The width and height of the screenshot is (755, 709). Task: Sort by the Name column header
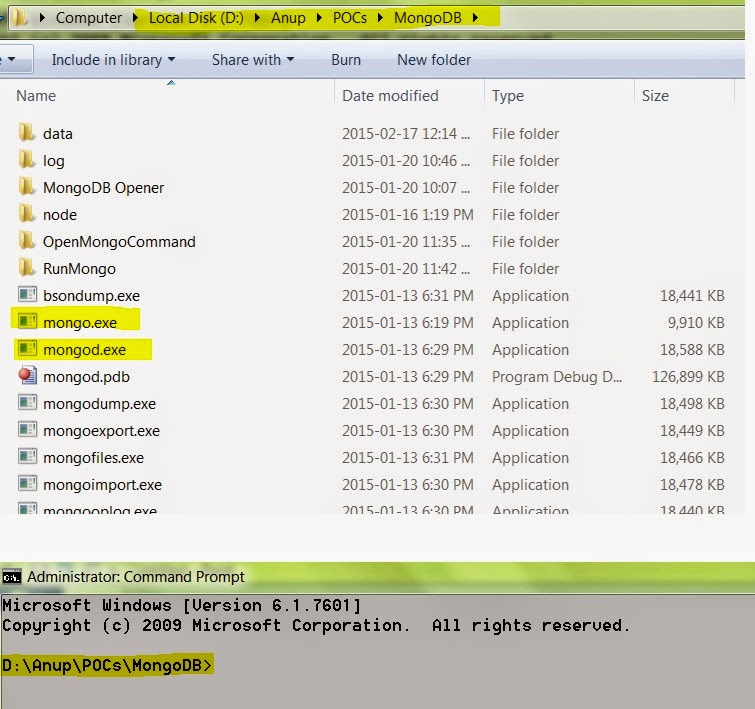click(36, 96)
